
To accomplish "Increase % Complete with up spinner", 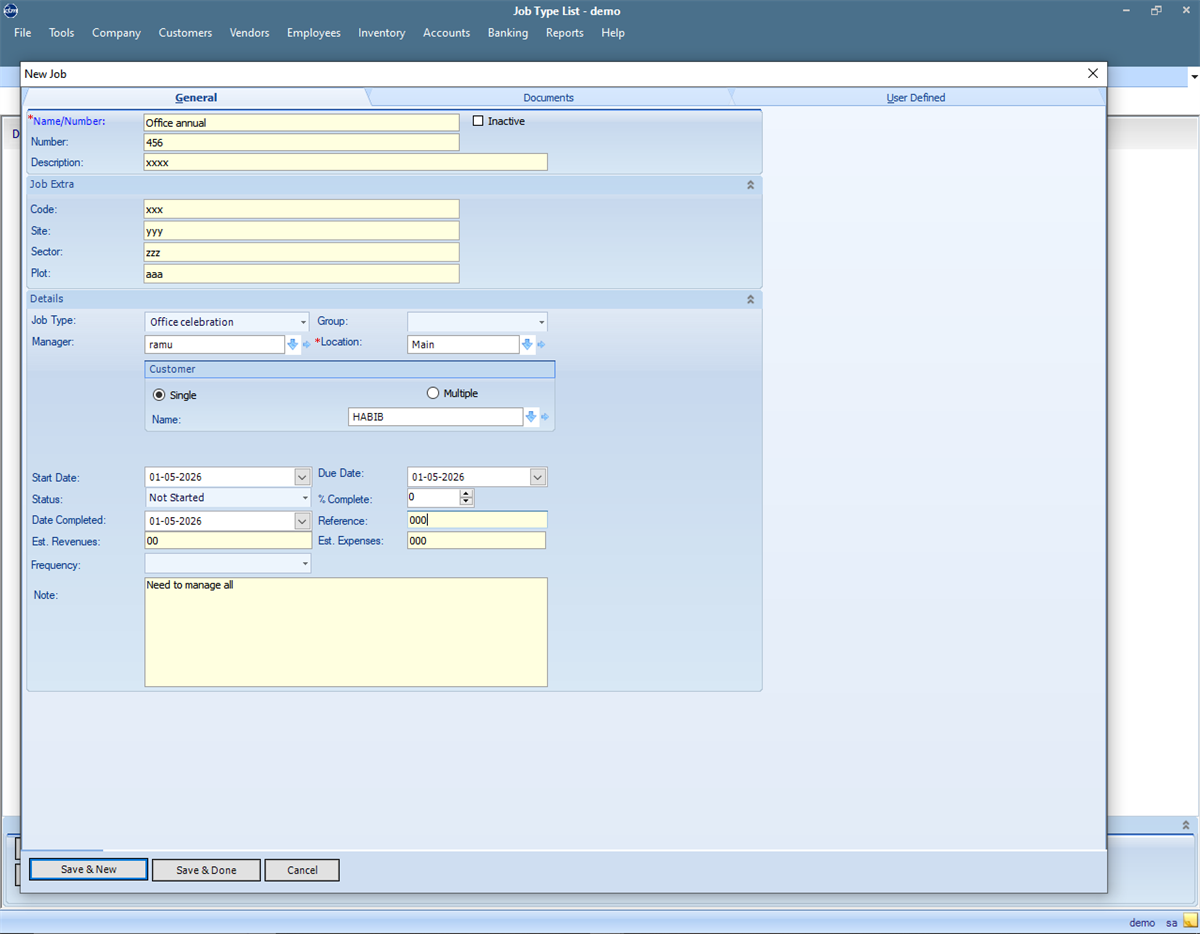I will (466, 493).
